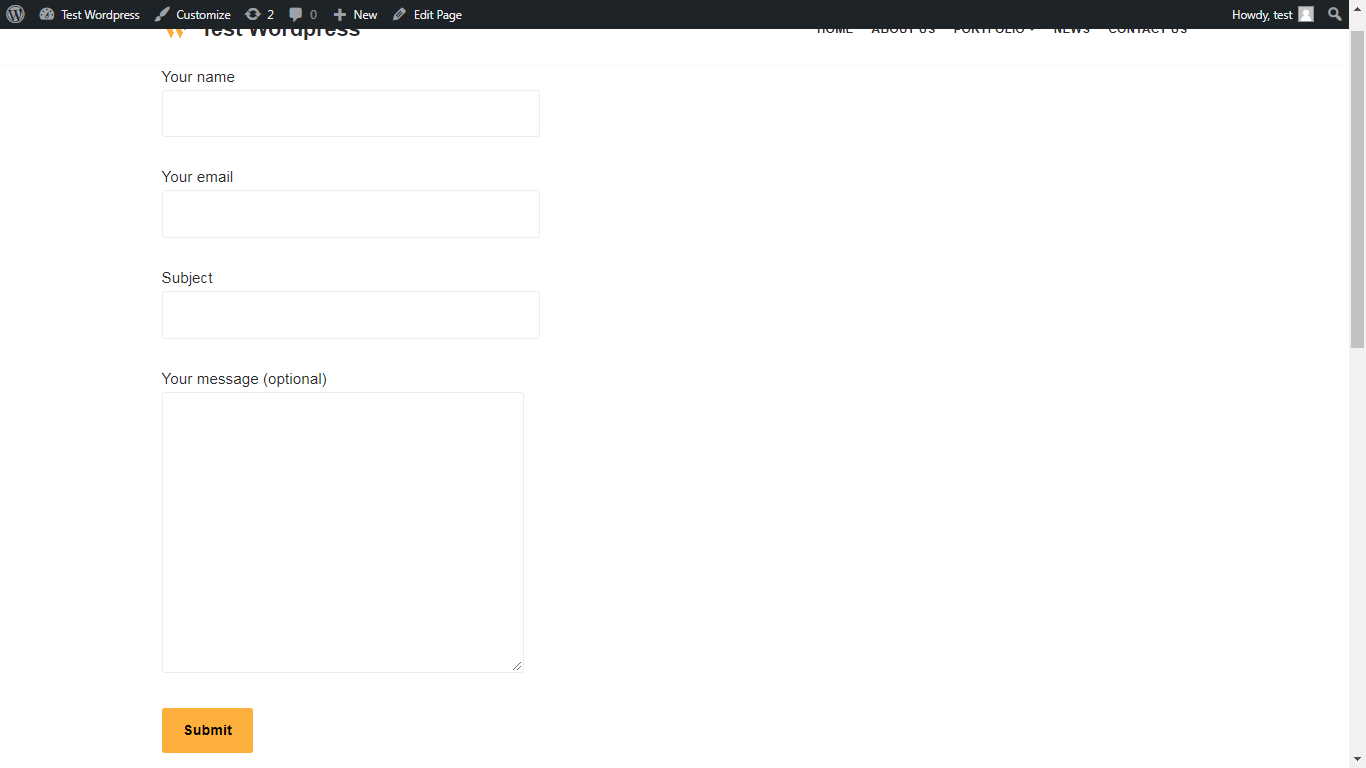Click the message textarea resize handle
This screenshot has height=768, width=1366.
[517, 665]
